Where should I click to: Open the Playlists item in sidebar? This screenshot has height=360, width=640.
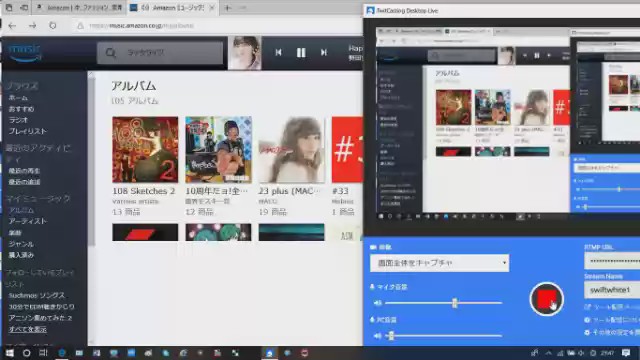click(x=28, y=131)
